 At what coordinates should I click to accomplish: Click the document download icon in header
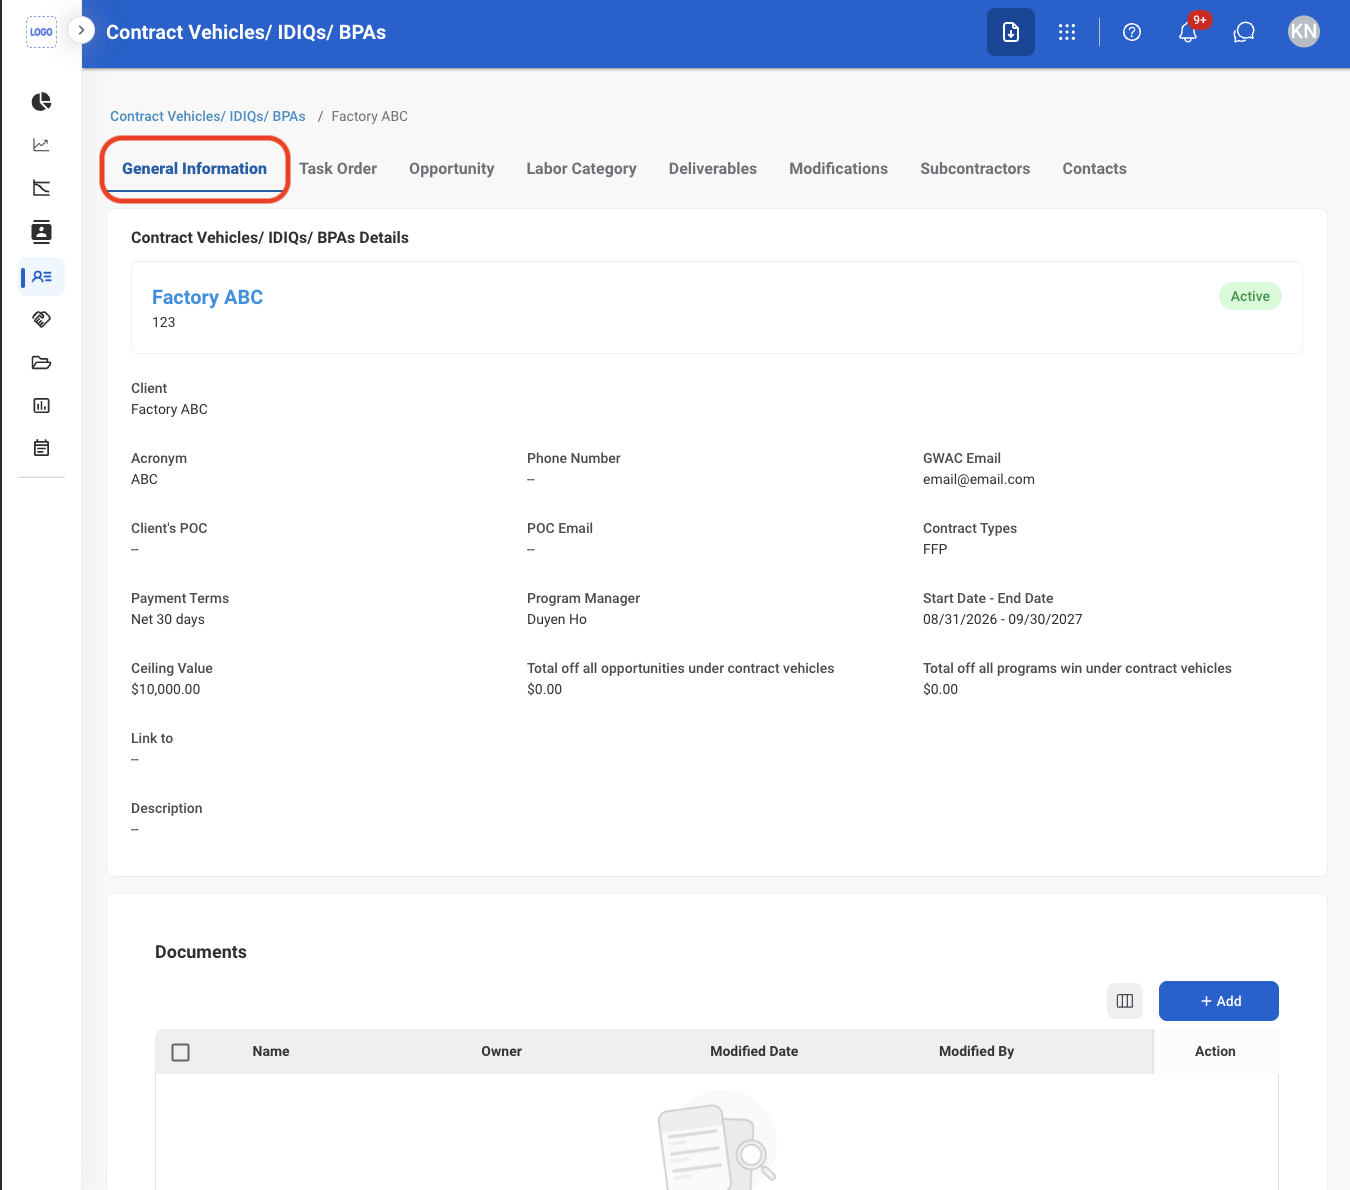click(x=1011, y=32)
